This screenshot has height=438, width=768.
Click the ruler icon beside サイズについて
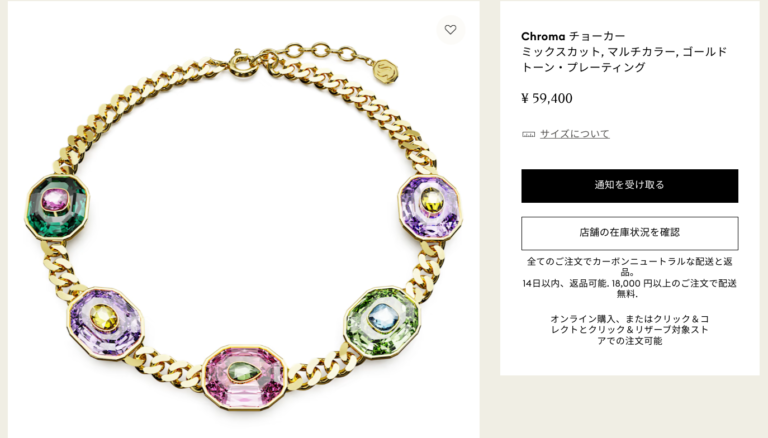pos(528,134)
